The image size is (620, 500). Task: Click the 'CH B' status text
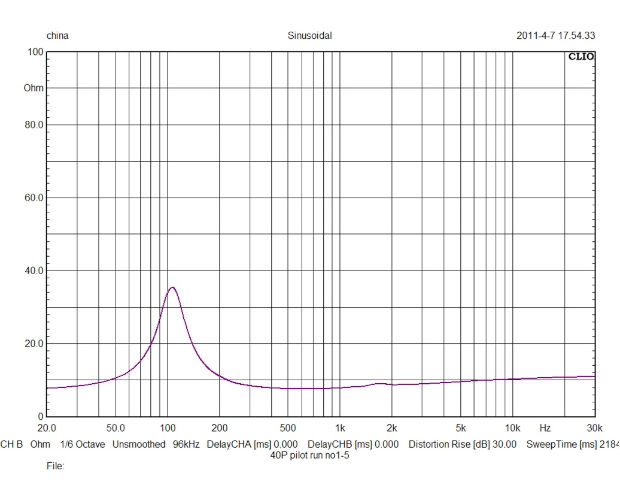coord(11,444)
